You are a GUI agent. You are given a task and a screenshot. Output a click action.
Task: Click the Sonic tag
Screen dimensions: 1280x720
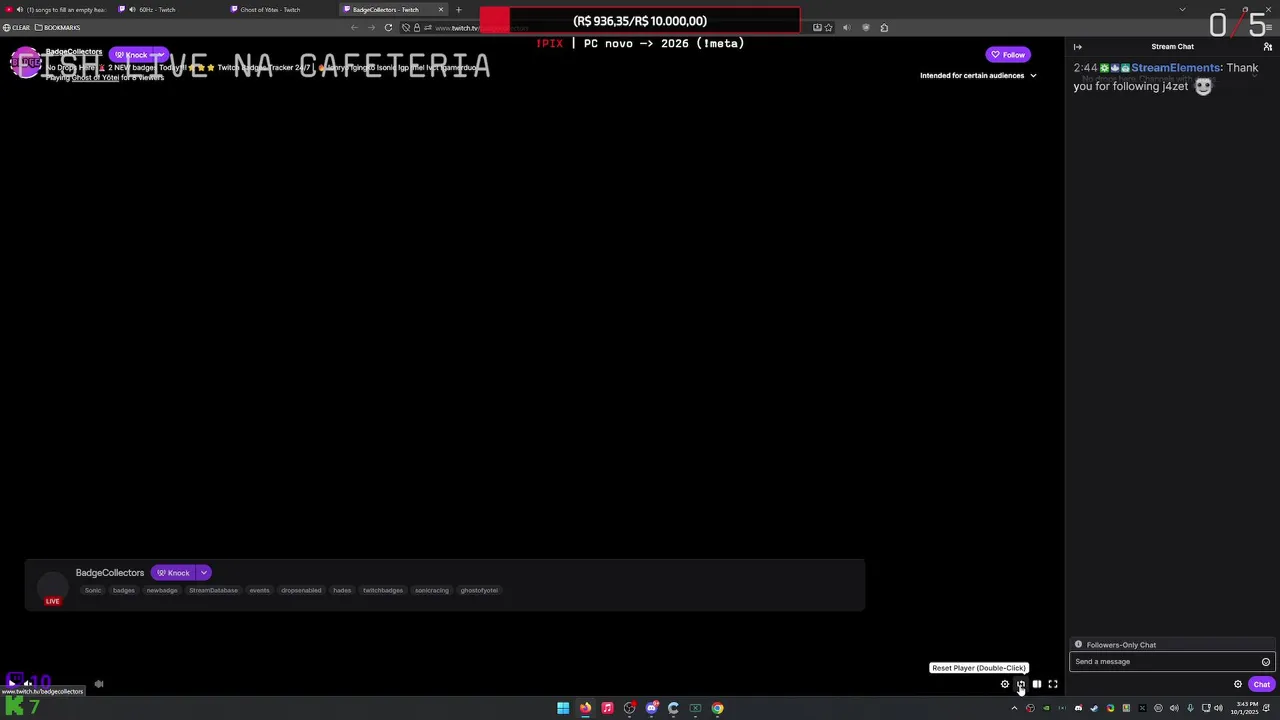93,590
